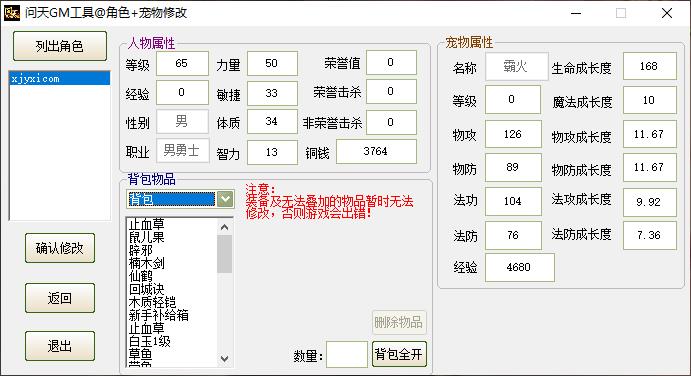The height and width of the screenshot is (376, 691).
Task: Click the 性别 field showing 男
Action: pos(182,121)
